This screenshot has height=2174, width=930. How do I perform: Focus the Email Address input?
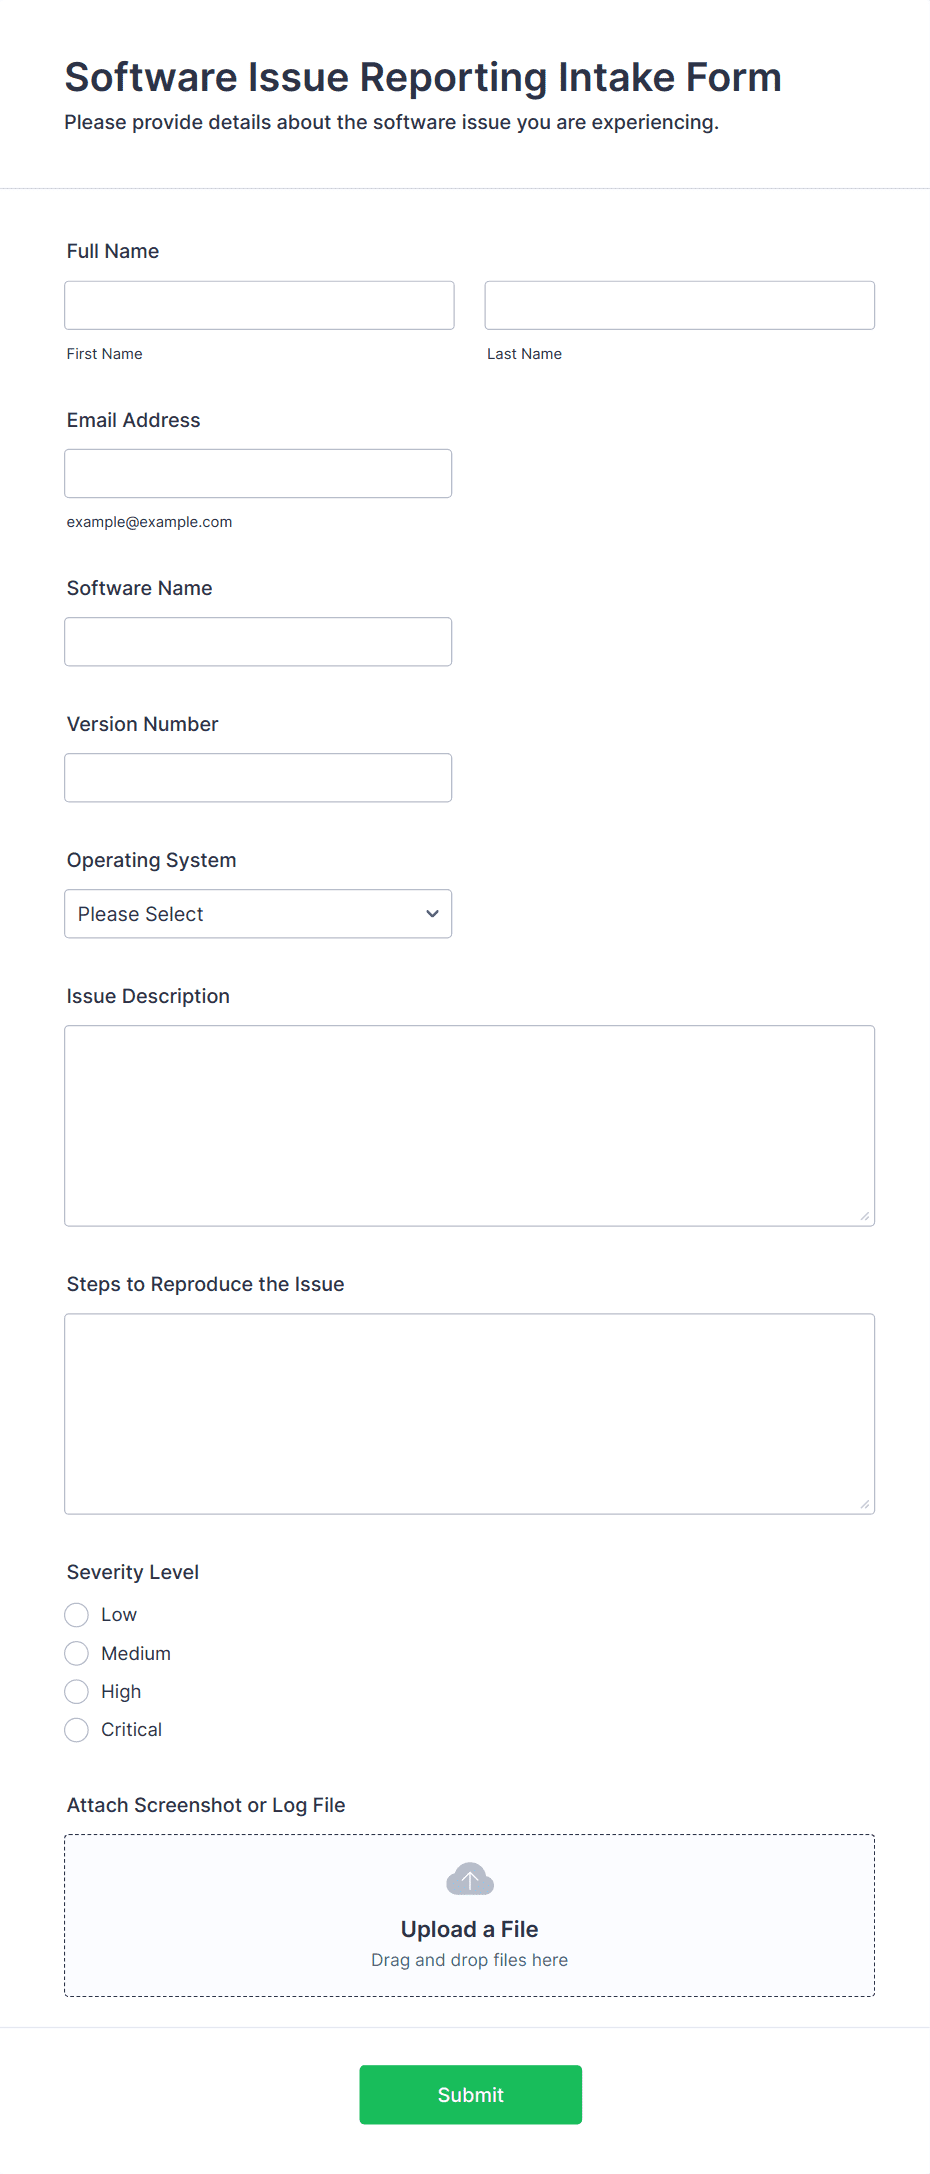coord(257,473)
